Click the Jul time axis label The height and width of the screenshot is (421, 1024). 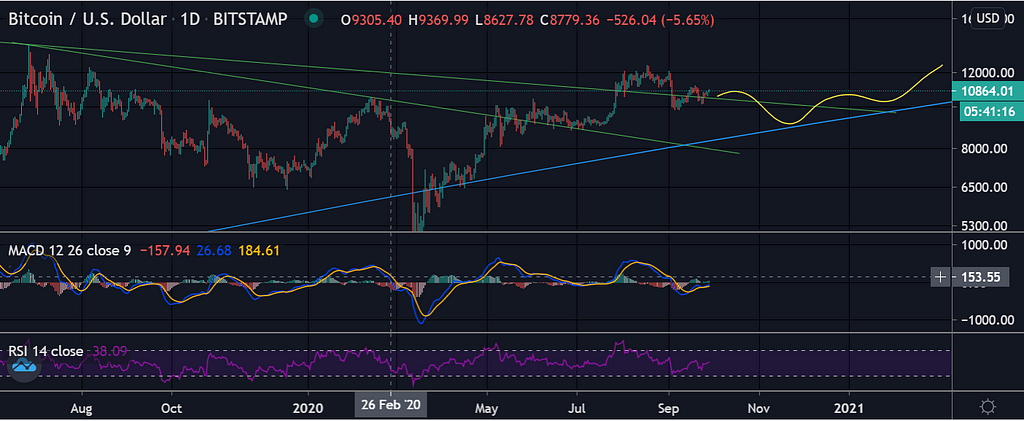pyautogui.click(x=577, y=407)
